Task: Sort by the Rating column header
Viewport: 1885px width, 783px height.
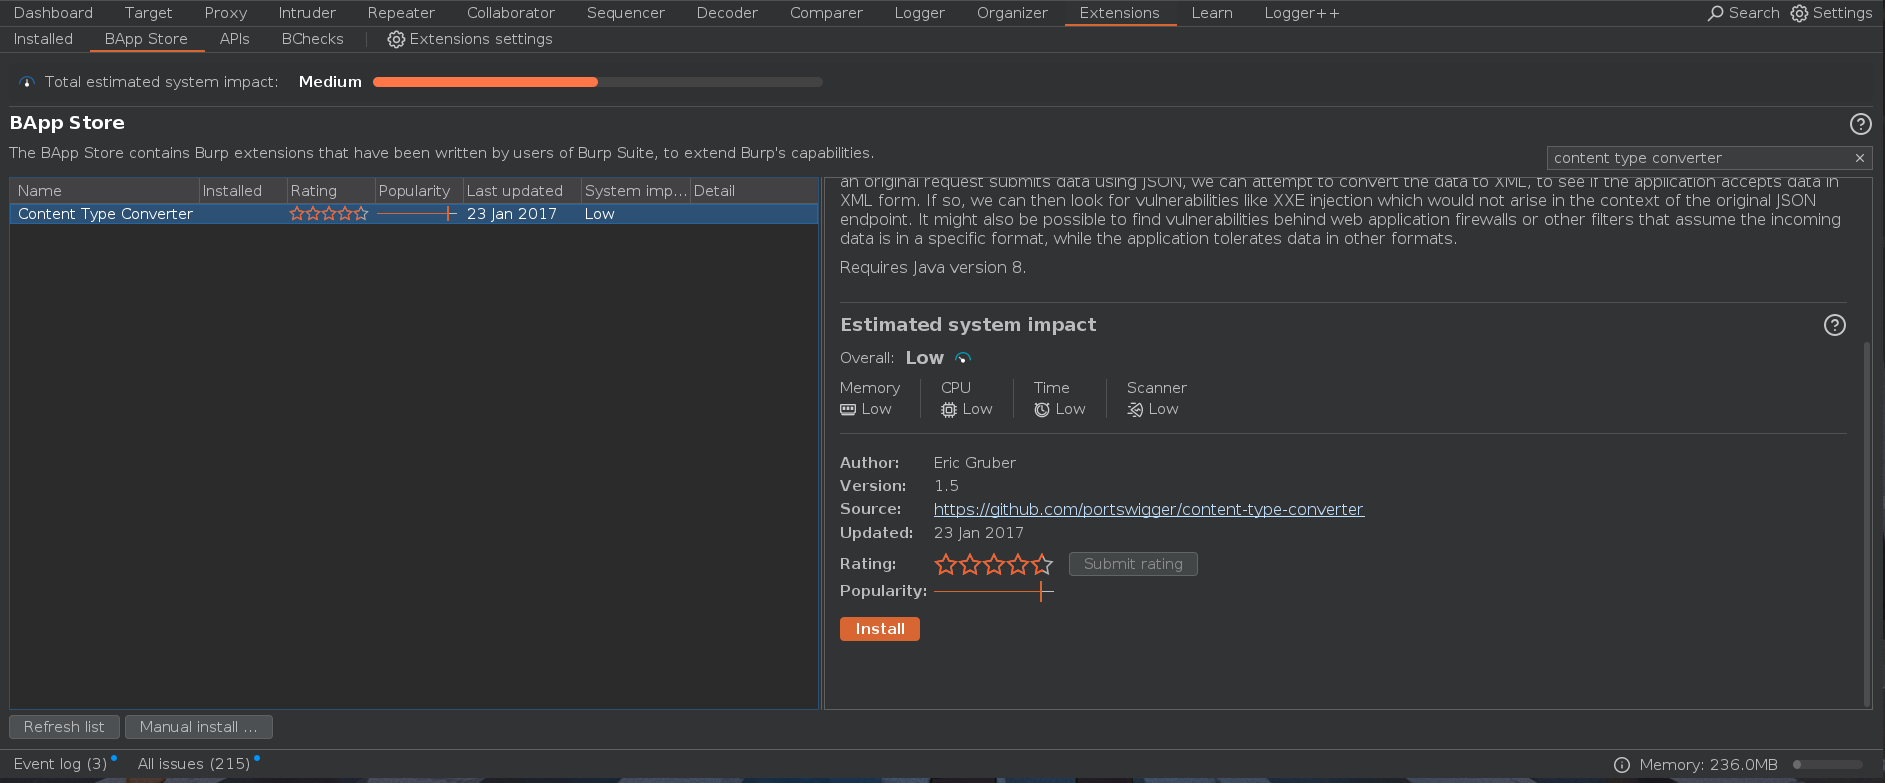Action: (331, 191)
